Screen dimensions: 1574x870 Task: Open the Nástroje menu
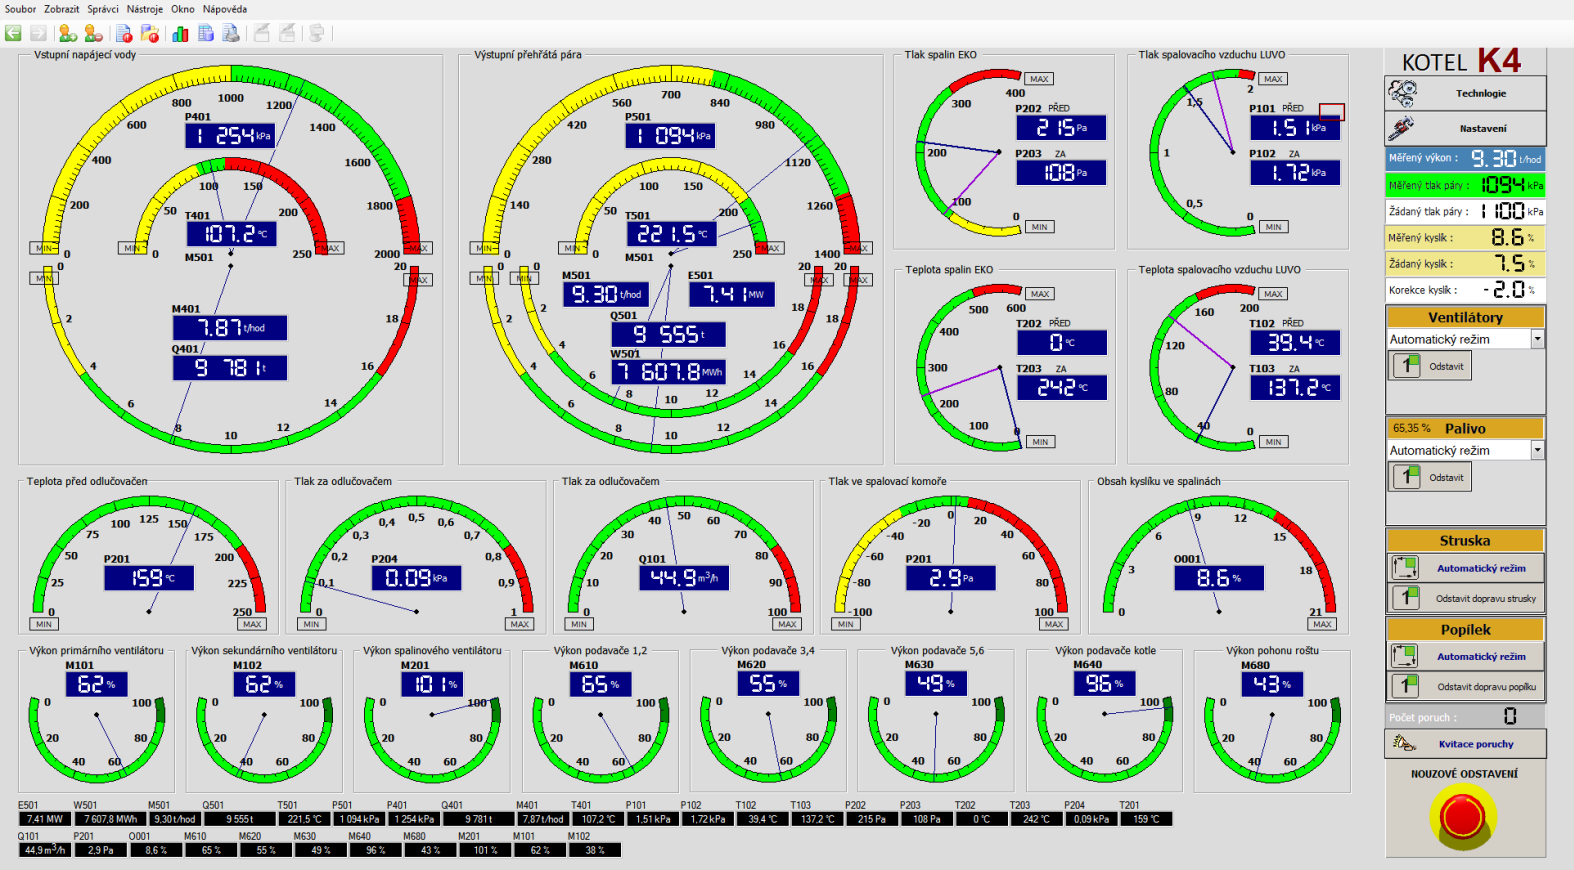(144, 9)
